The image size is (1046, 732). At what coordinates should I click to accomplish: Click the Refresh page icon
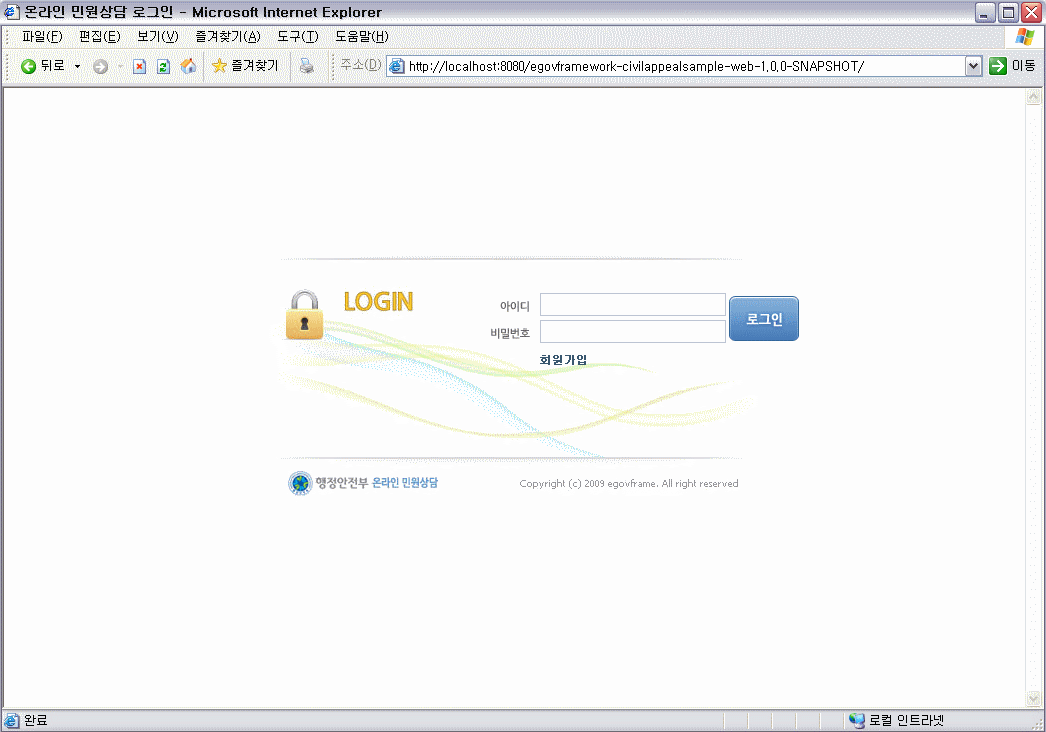(163, 66)
